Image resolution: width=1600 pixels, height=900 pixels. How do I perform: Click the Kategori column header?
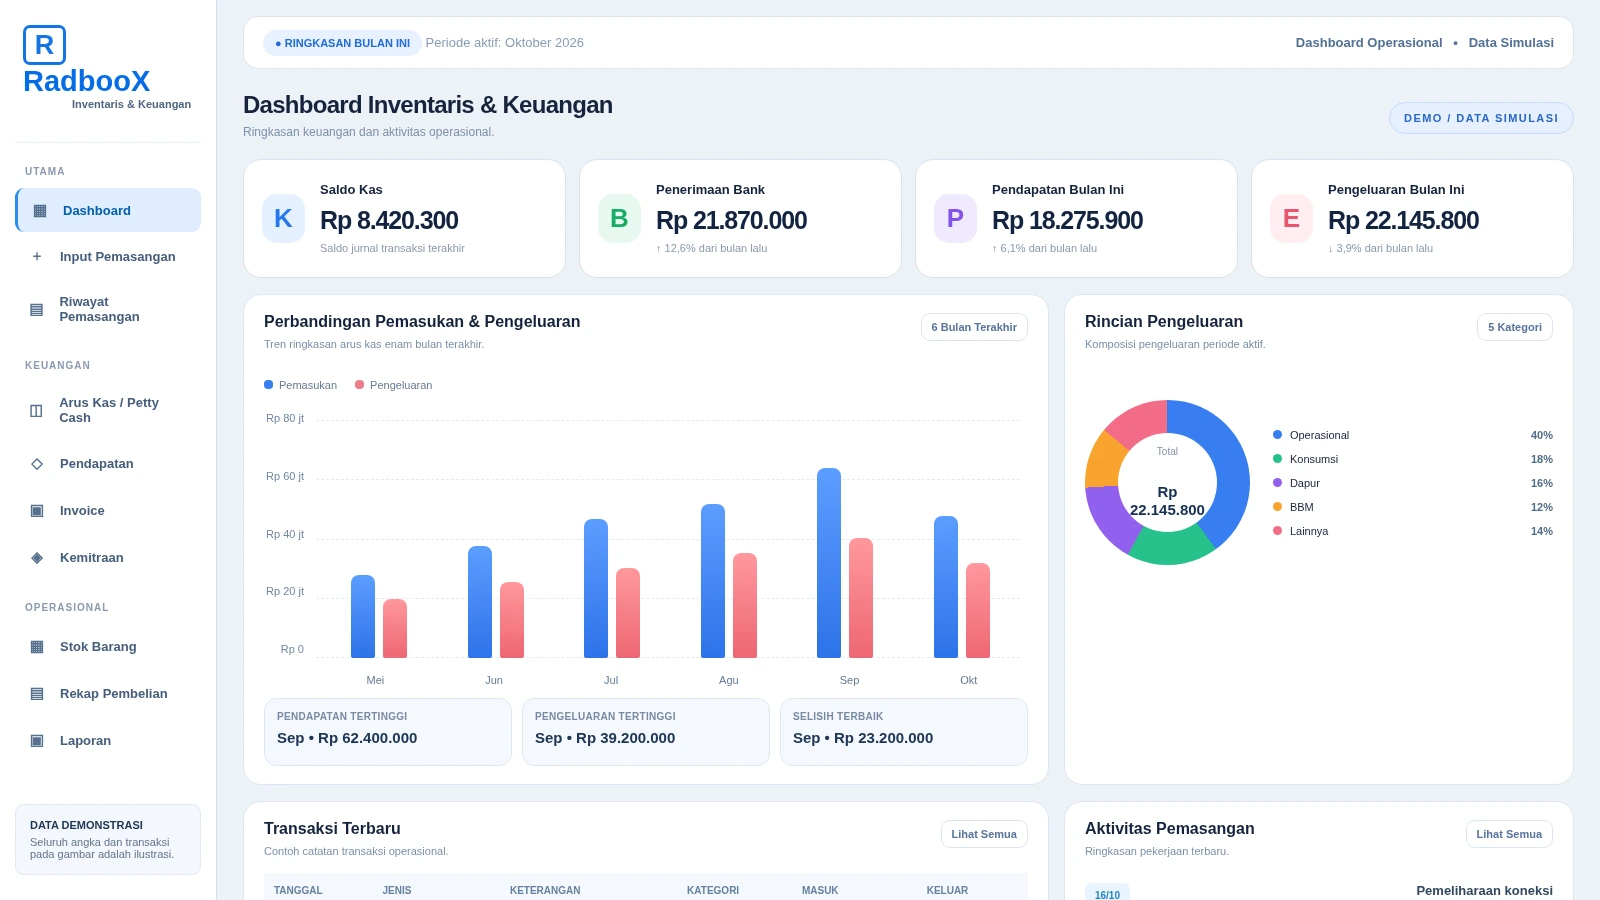(x=713, y=890)
